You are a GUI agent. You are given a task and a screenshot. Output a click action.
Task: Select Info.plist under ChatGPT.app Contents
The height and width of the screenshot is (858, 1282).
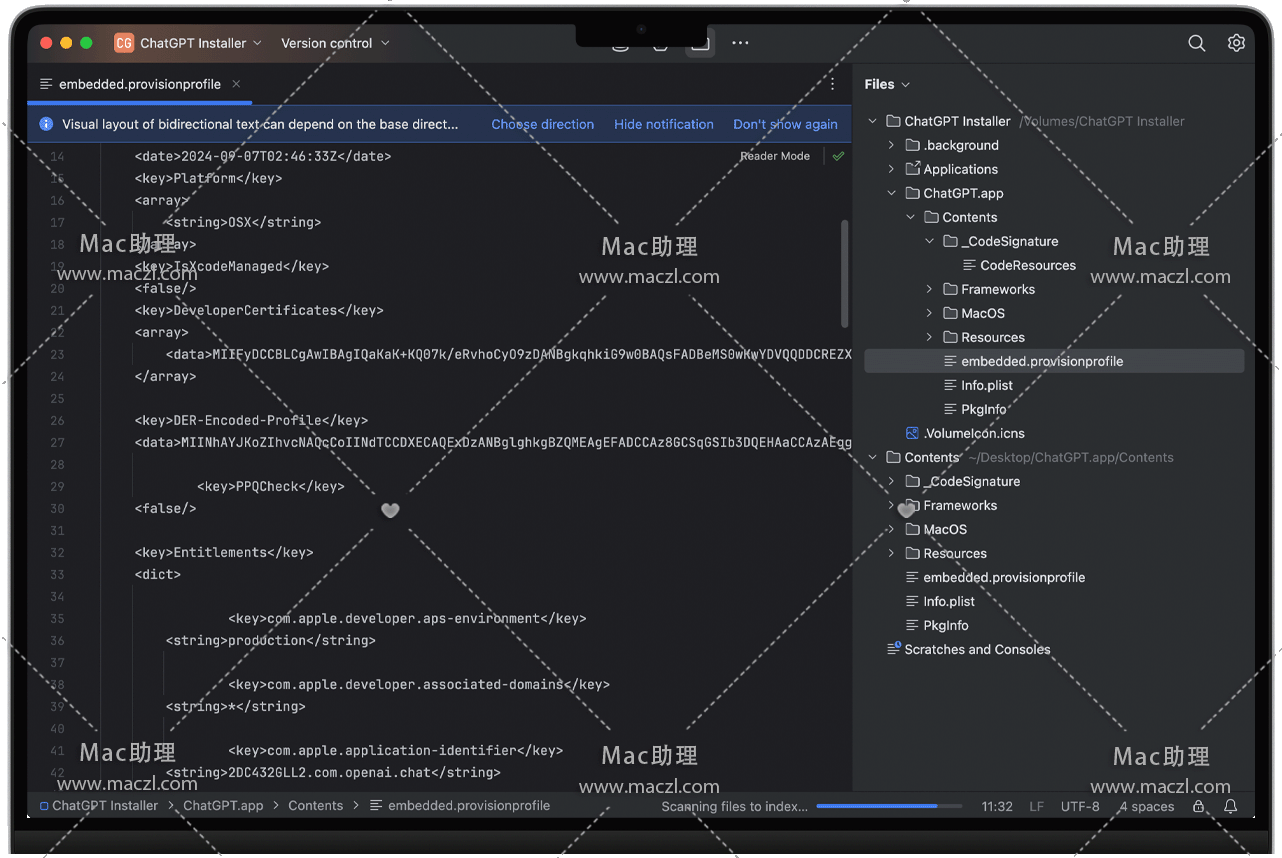click(986, 385)
